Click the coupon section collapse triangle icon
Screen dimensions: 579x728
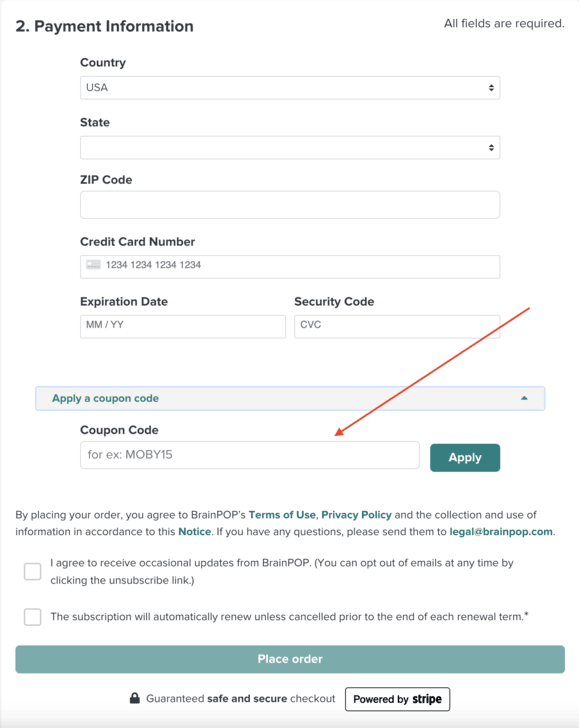click(x=524, y=398)
